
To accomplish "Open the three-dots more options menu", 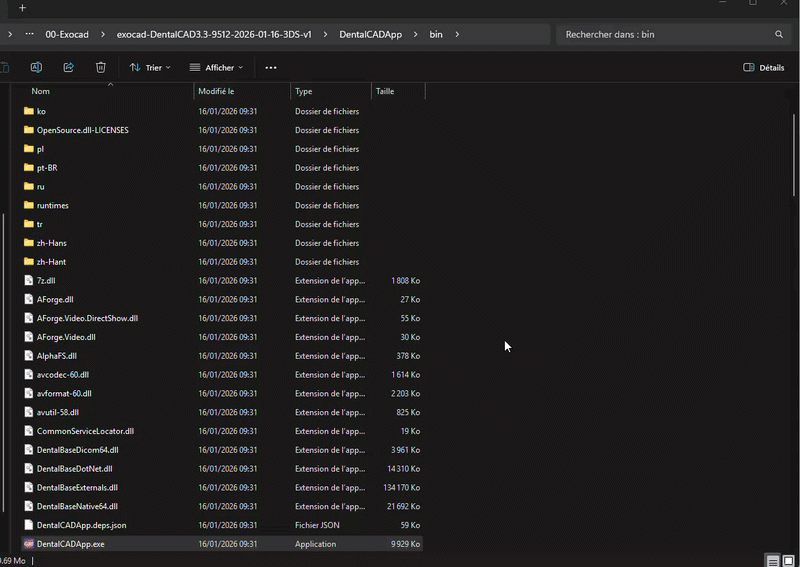I will pyautogui.click(x=271, y=67).
